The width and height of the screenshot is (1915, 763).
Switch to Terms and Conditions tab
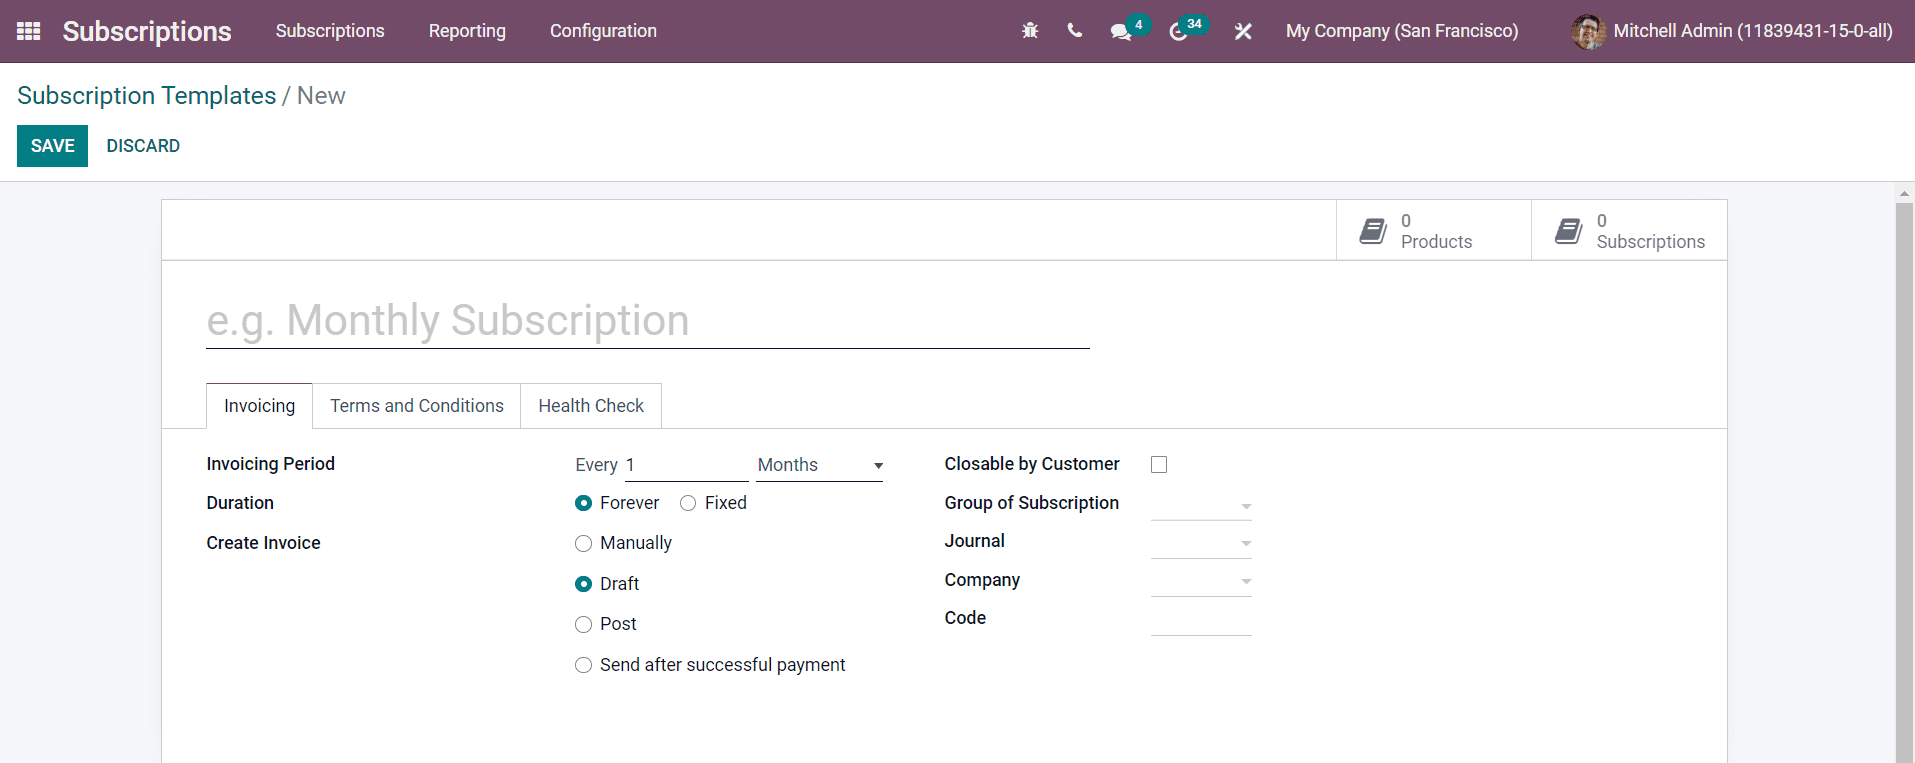click(x=417, y=406)
